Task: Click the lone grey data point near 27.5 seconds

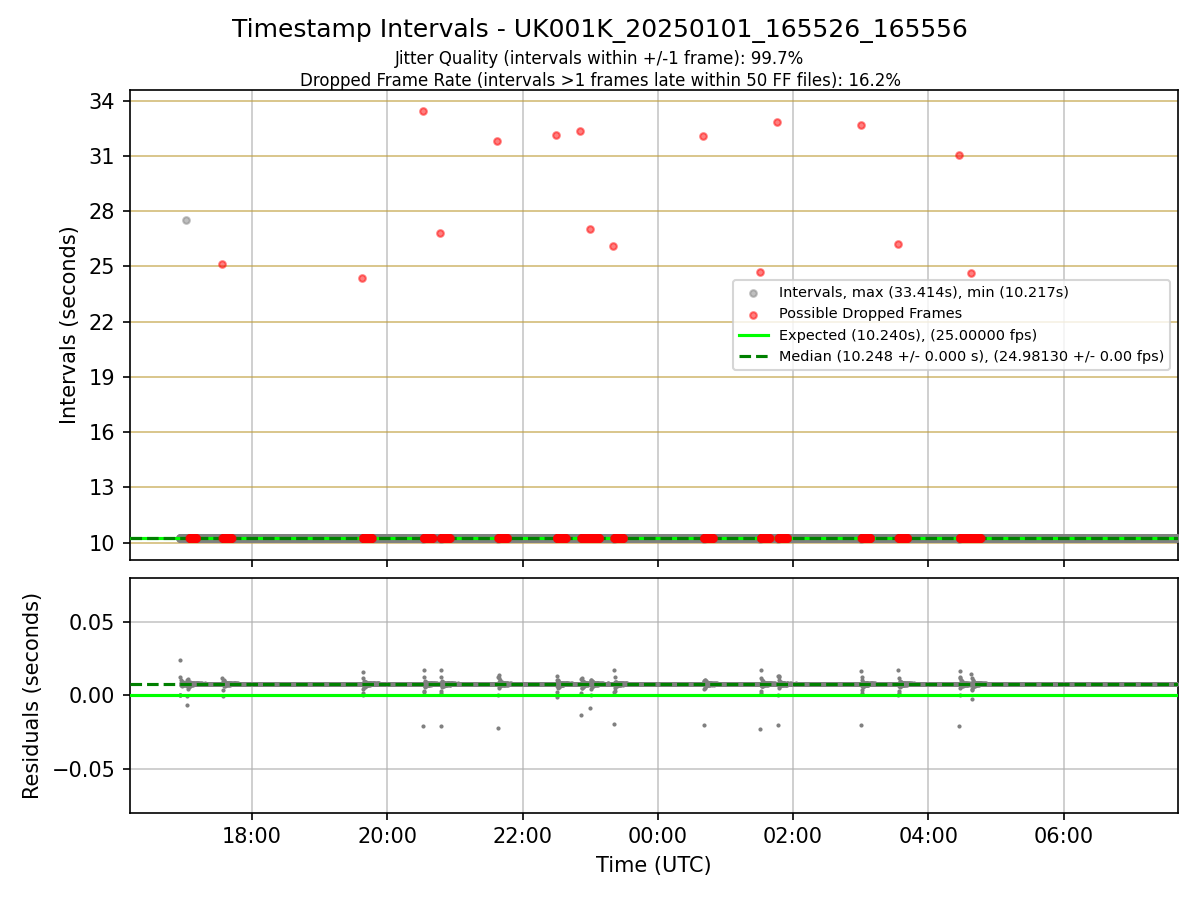Action: point(186,220)
